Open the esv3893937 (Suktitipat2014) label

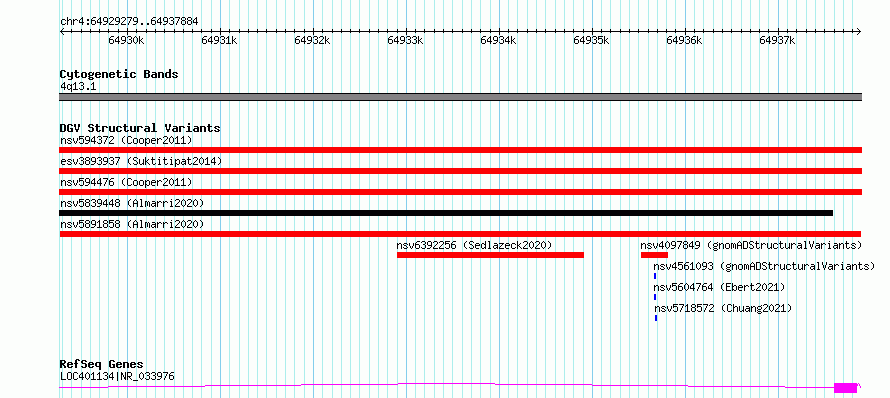point(141,161)
